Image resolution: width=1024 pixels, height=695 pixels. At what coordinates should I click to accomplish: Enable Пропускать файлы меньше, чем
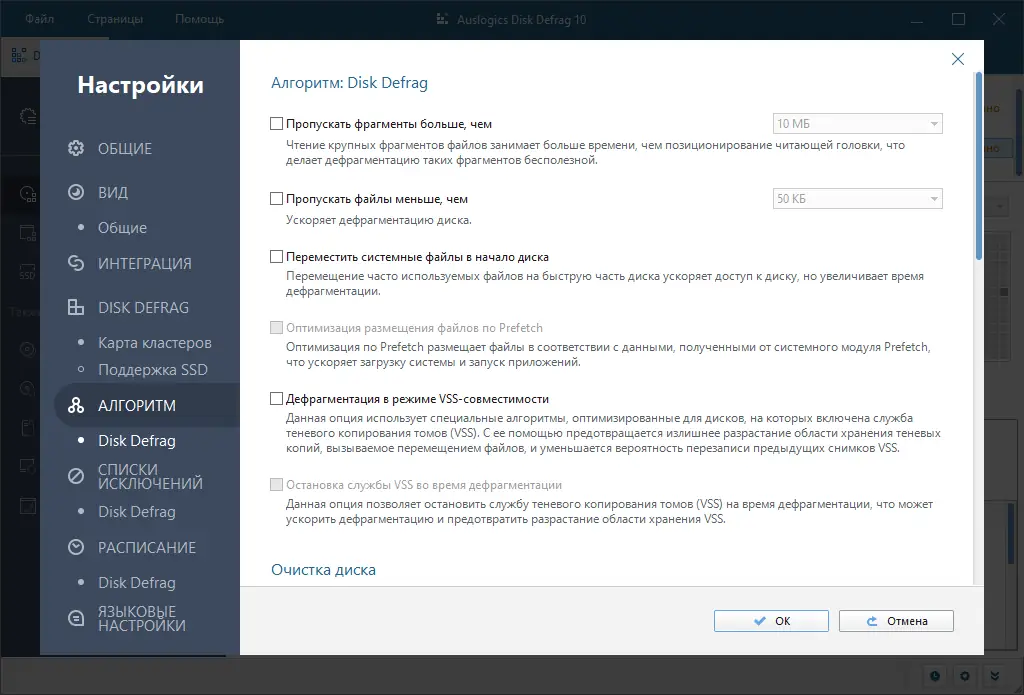pos(276,199)
